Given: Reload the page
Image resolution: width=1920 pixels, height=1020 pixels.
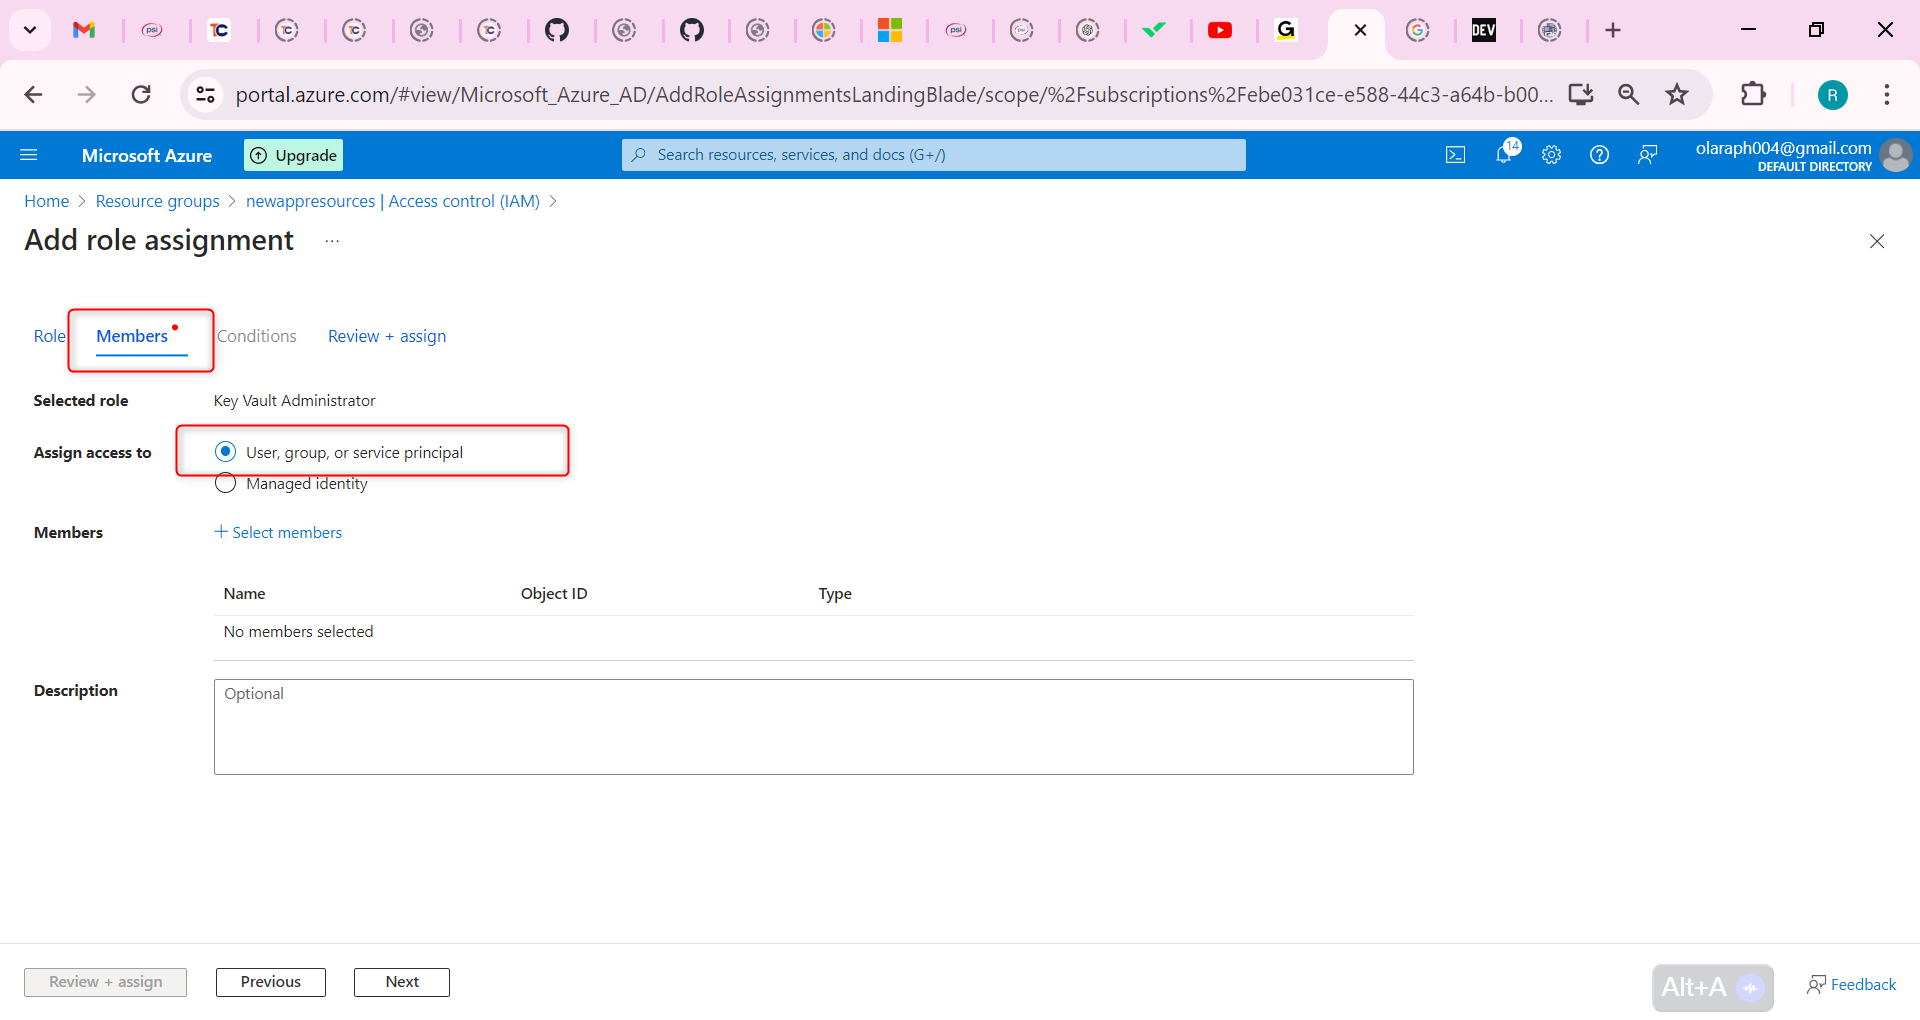Looking at the screenshot, I should (x=141, y=94).
